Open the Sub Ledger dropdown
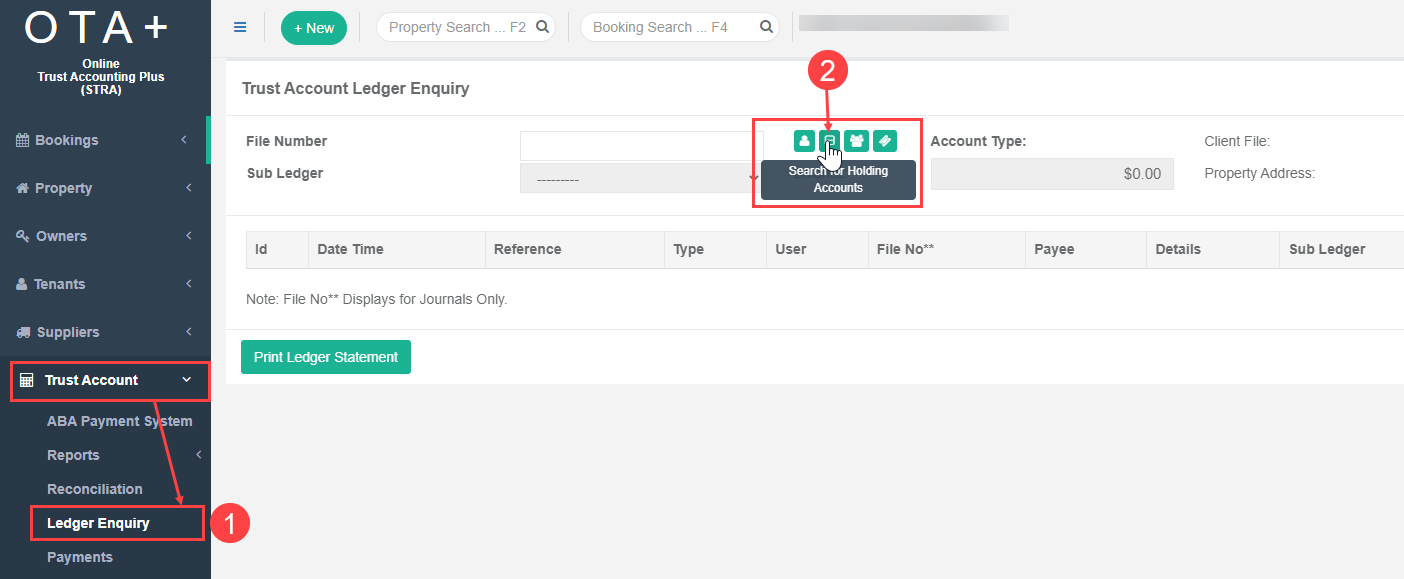The height and width of the screenshot is (579, 1404). 641,178
